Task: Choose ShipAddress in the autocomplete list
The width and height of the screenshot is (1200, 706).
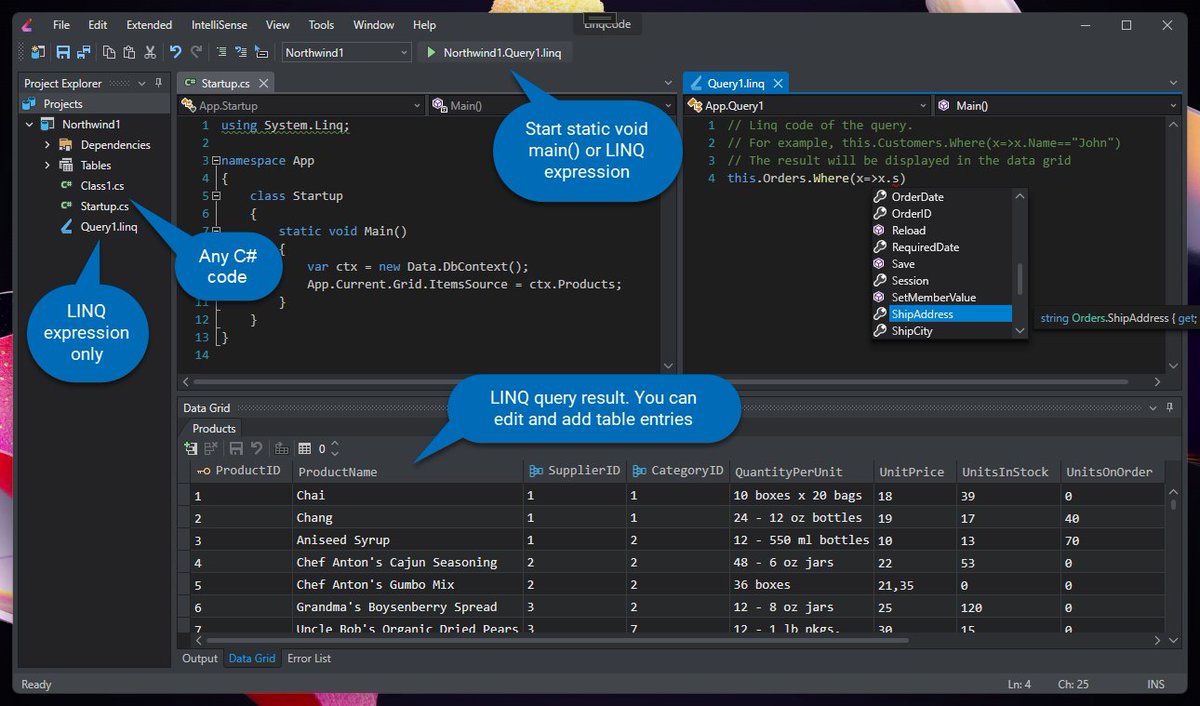Action: coord(941,314)
